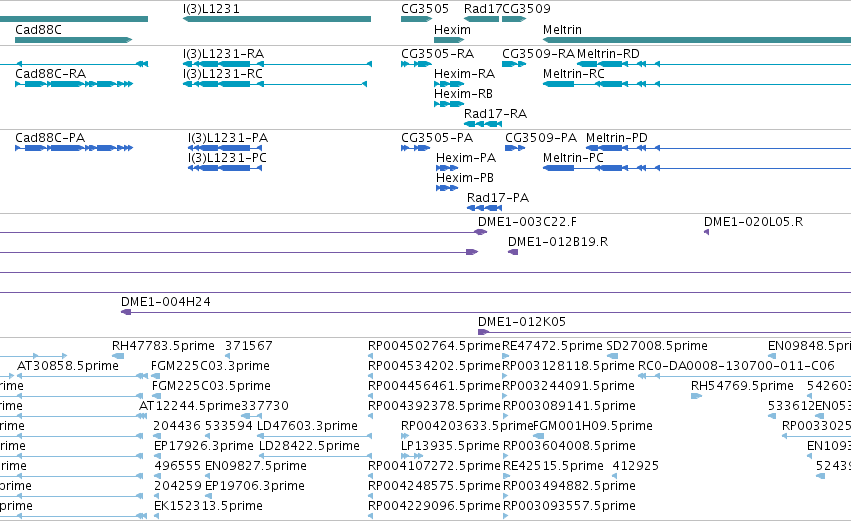Select transcript CG3509-RA label
Image resolution: width=851 pixels, height=521 pixels.
click(x=538, y=54)
